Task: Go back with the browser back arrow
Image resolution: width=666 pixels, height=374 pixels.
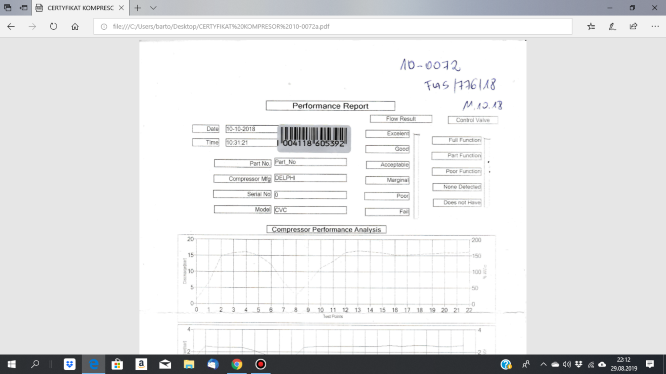Action: [11, 26]
